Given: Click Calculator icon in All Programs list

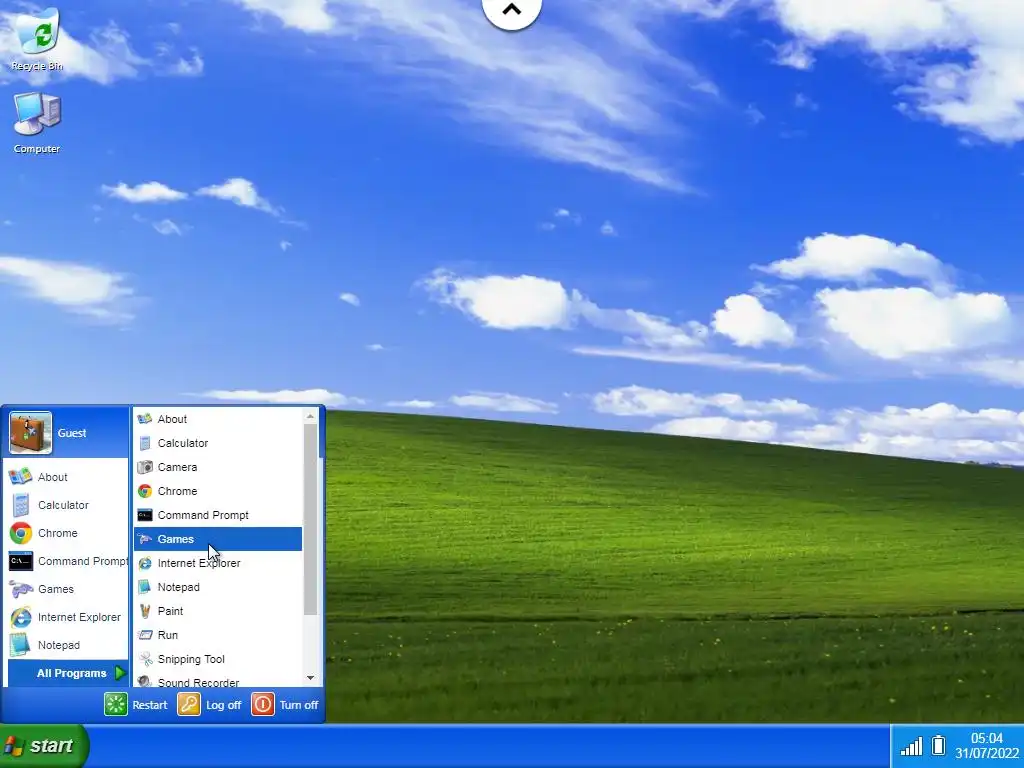Looking at the screenshot, I should pyautogui.click(x=145, y=443).
